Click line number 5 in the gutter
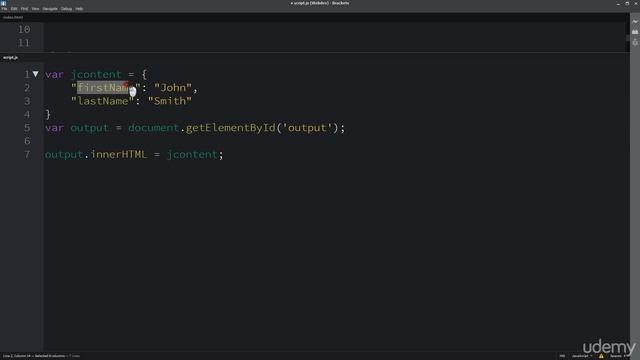 [x=27, y=128]
